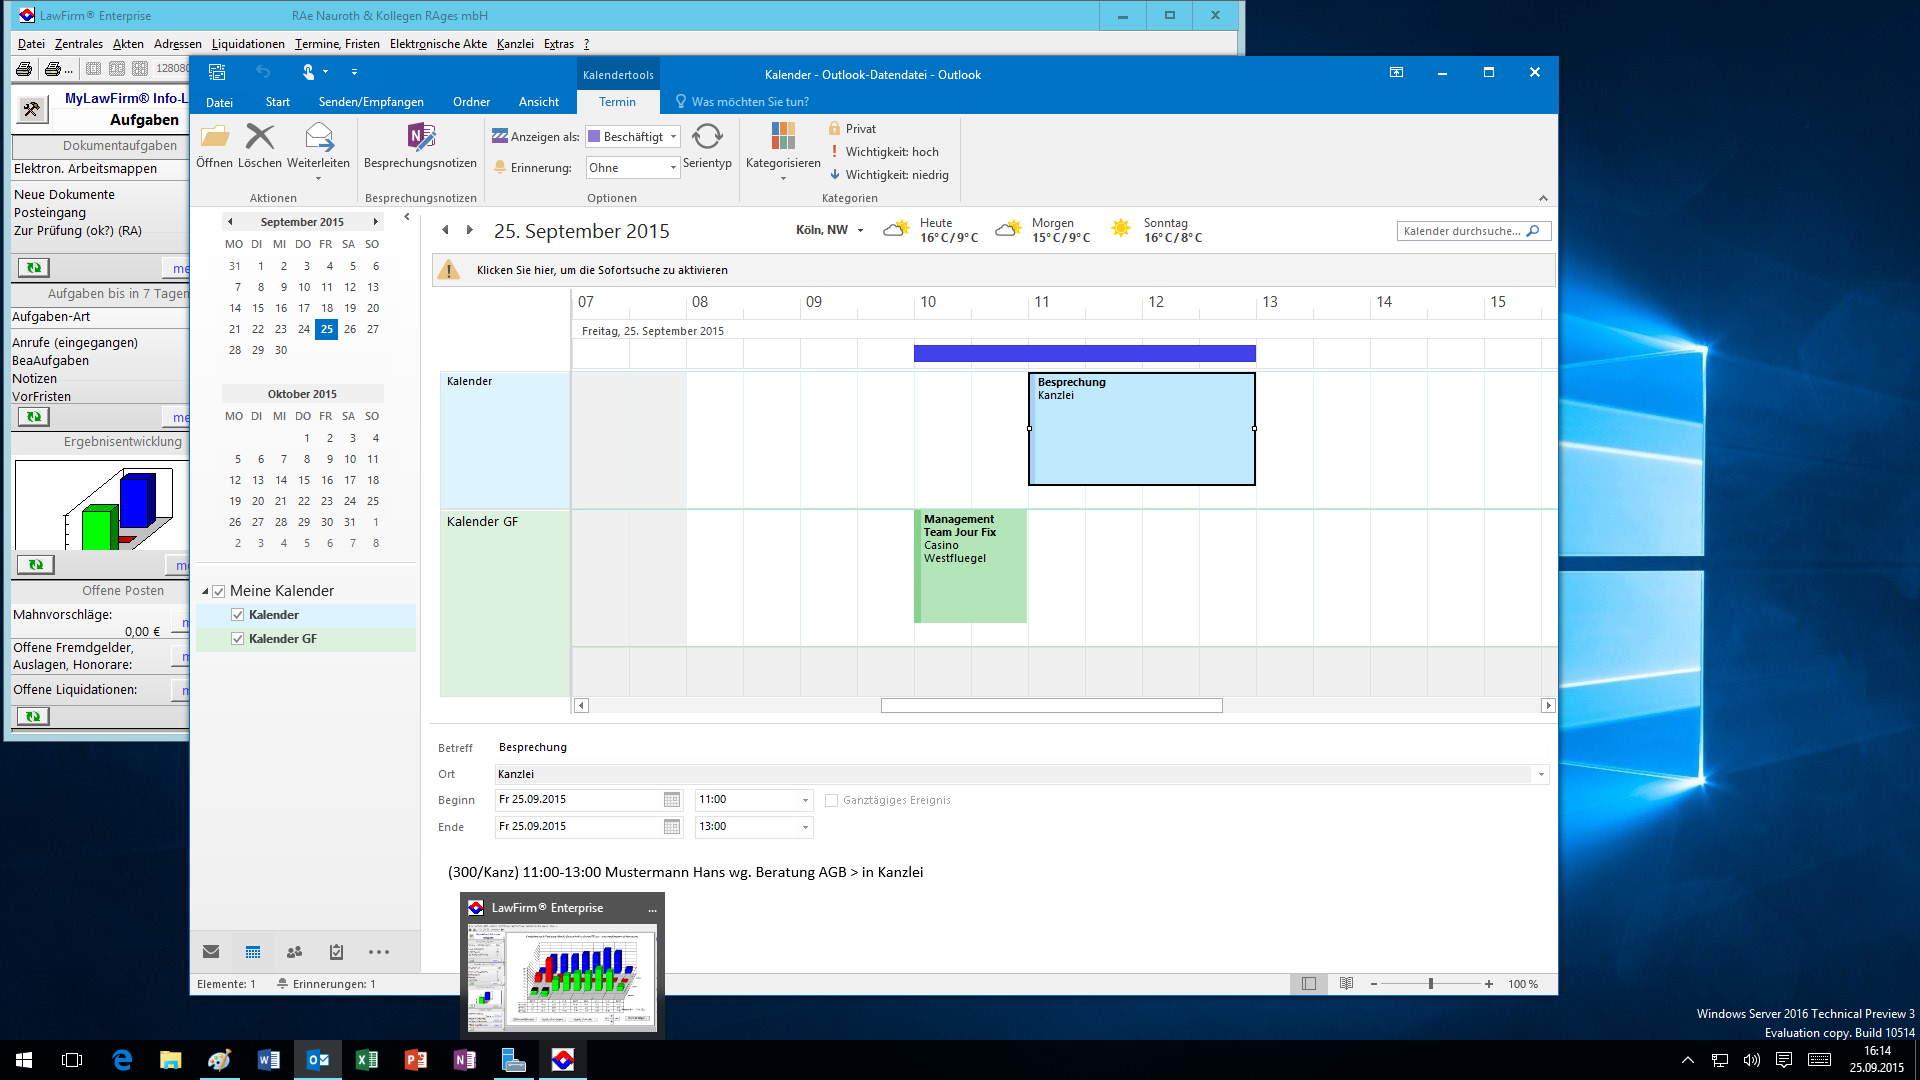
Task: Open Beginn date picker calendar icon
Action: coord(672,800)
